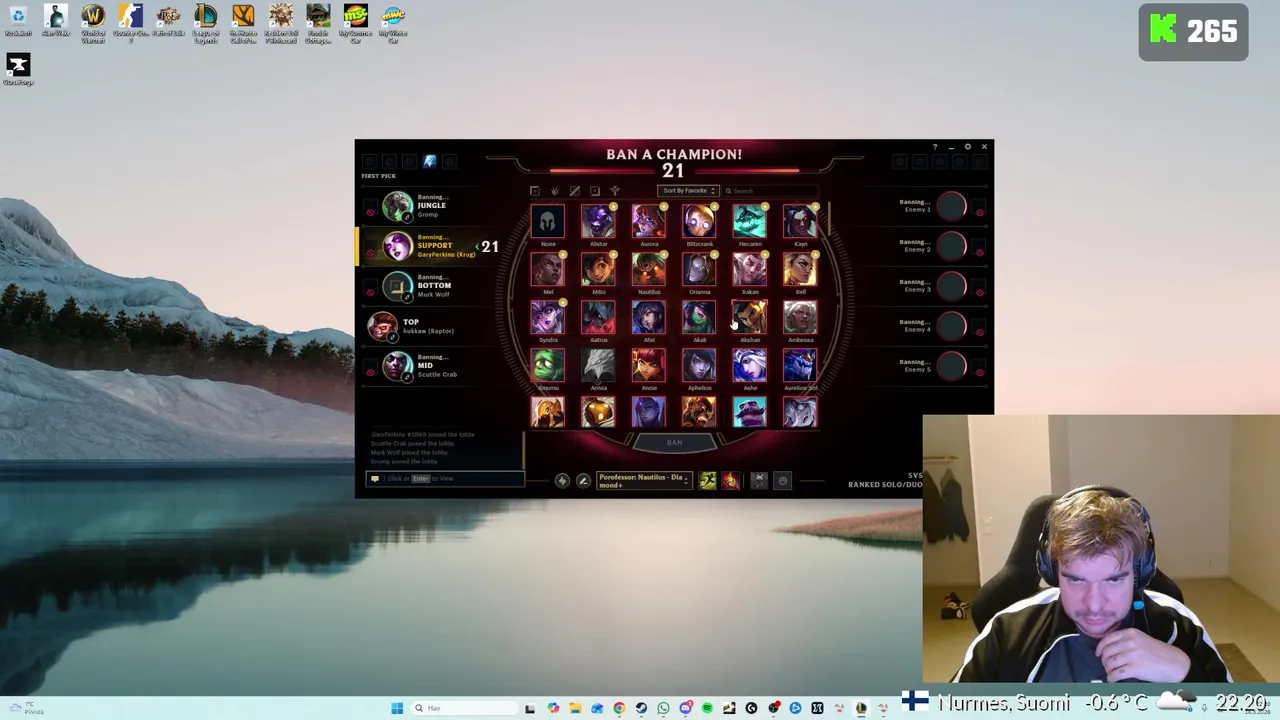Open My Summer Car desktop shortcut

coord(355,24)
